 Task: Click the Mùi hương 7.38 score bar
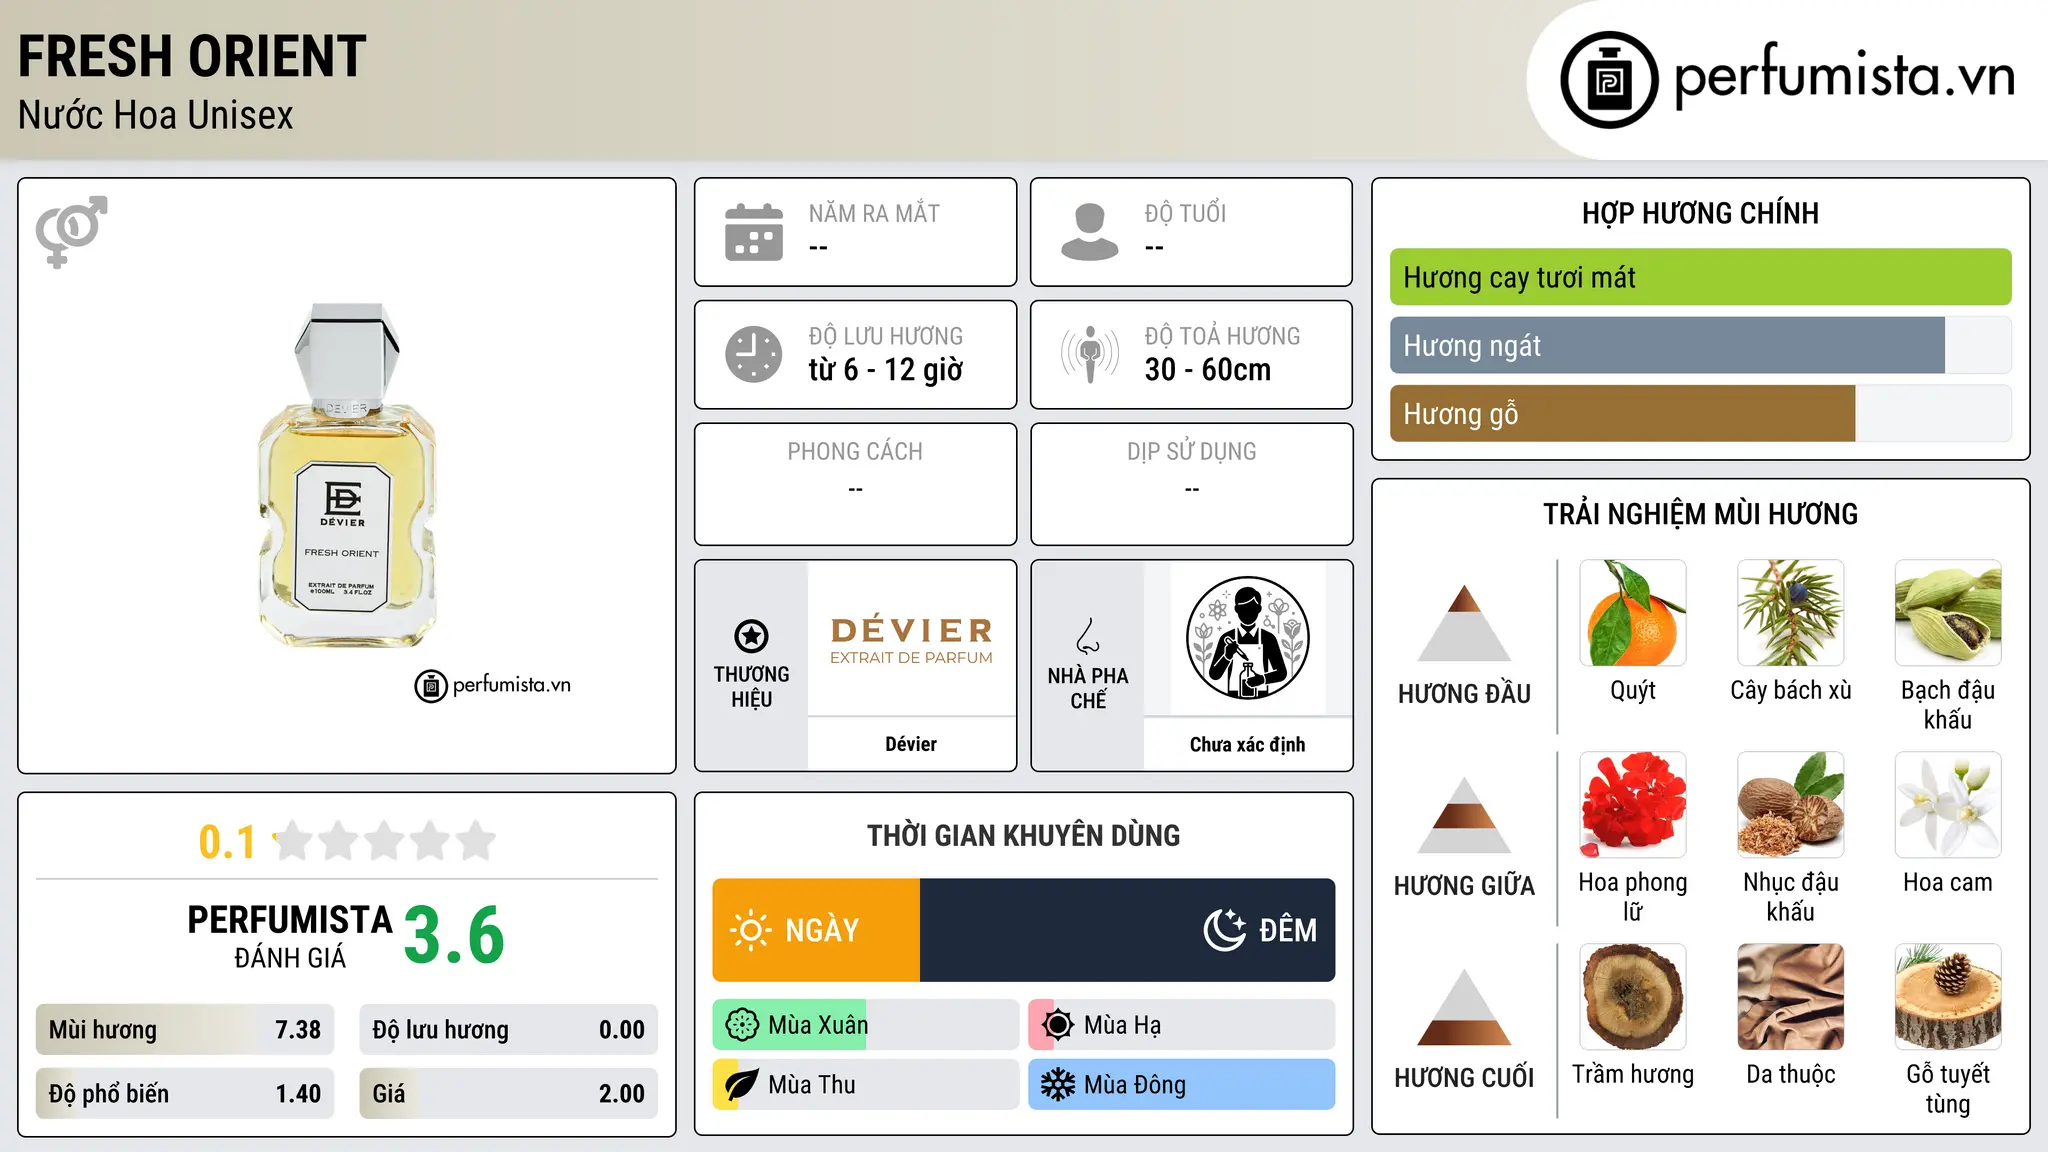[185, 1030]
